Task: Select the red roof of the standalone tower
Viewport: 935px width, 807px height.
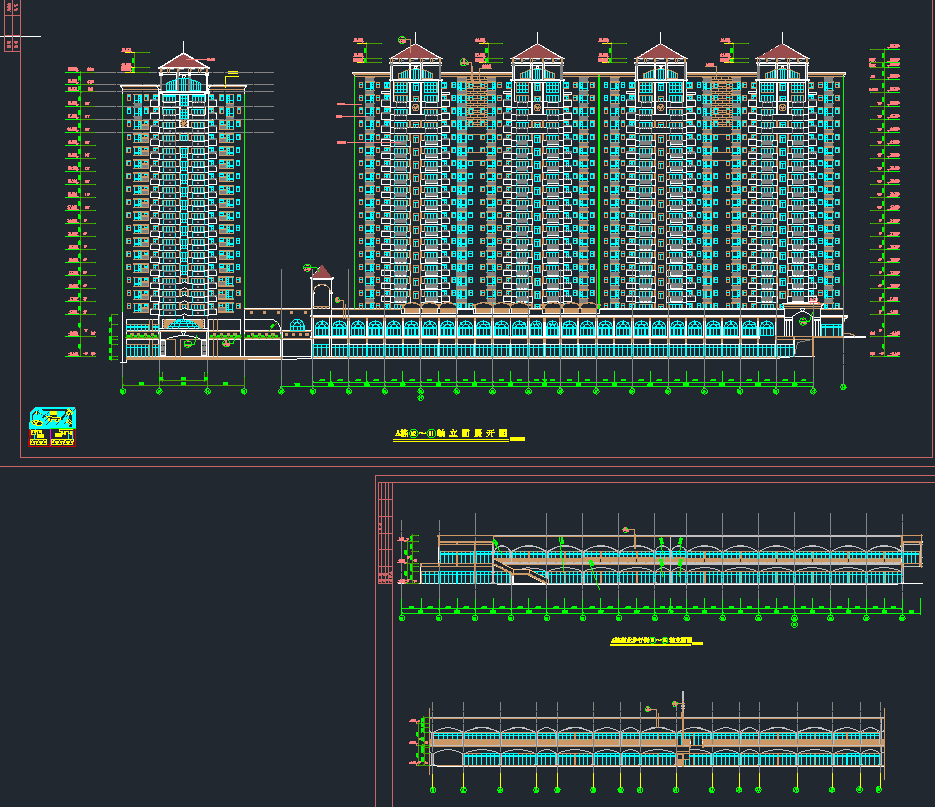Action: coord(184,61)
